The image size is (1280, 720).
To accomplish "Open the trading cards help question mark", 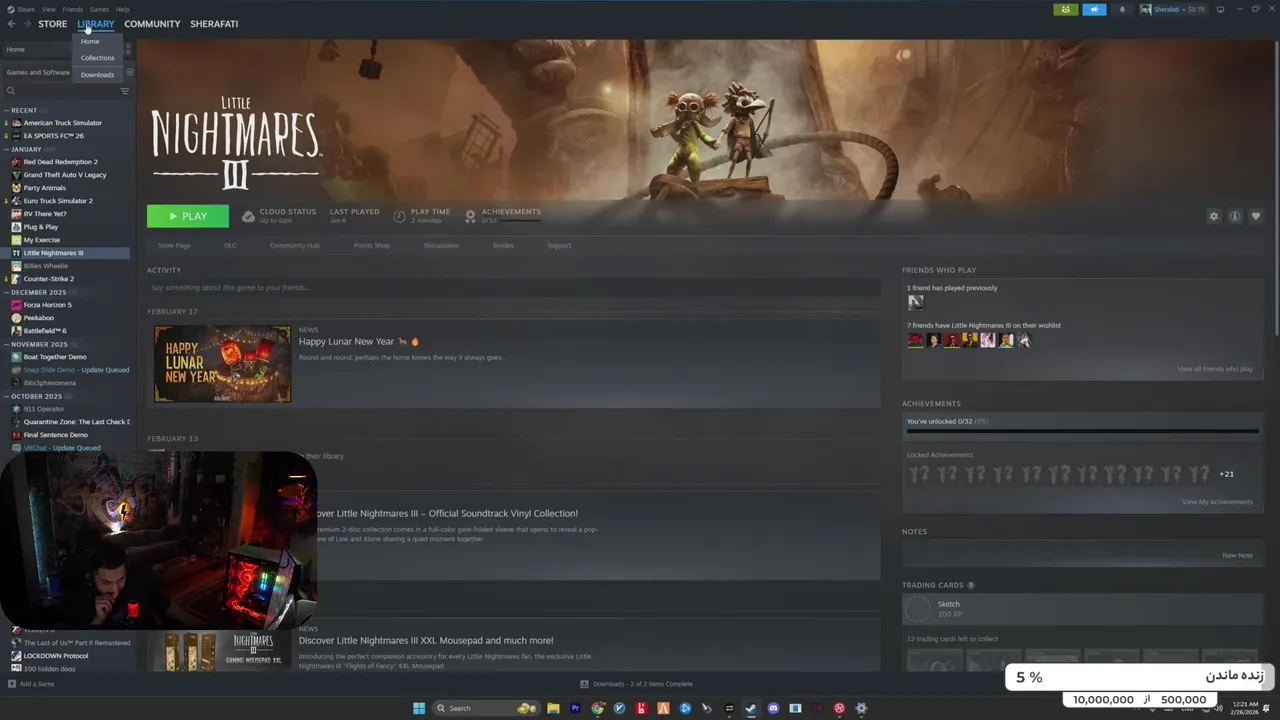I will tap(971, 585).
